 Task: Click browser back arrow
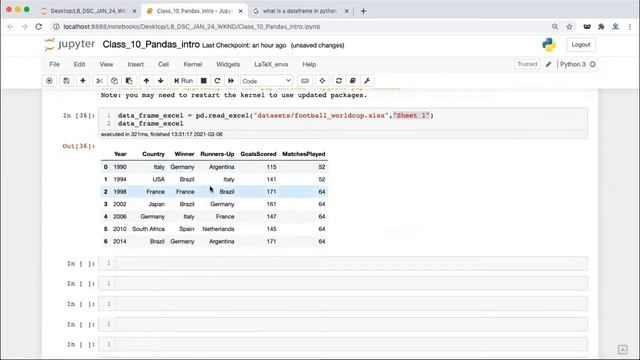click(11, 27)
